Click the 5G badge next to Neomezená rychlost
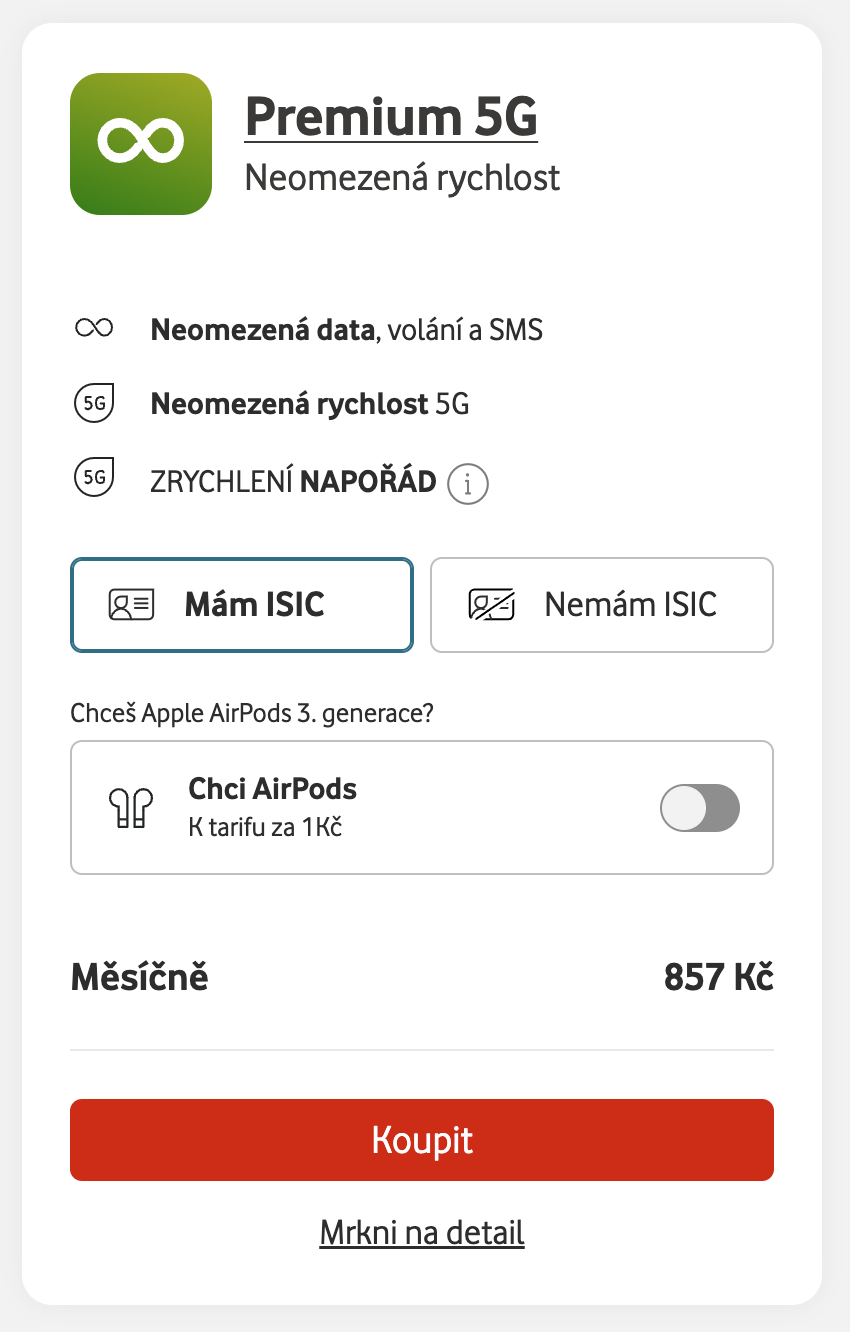 [x=94, y=404]
